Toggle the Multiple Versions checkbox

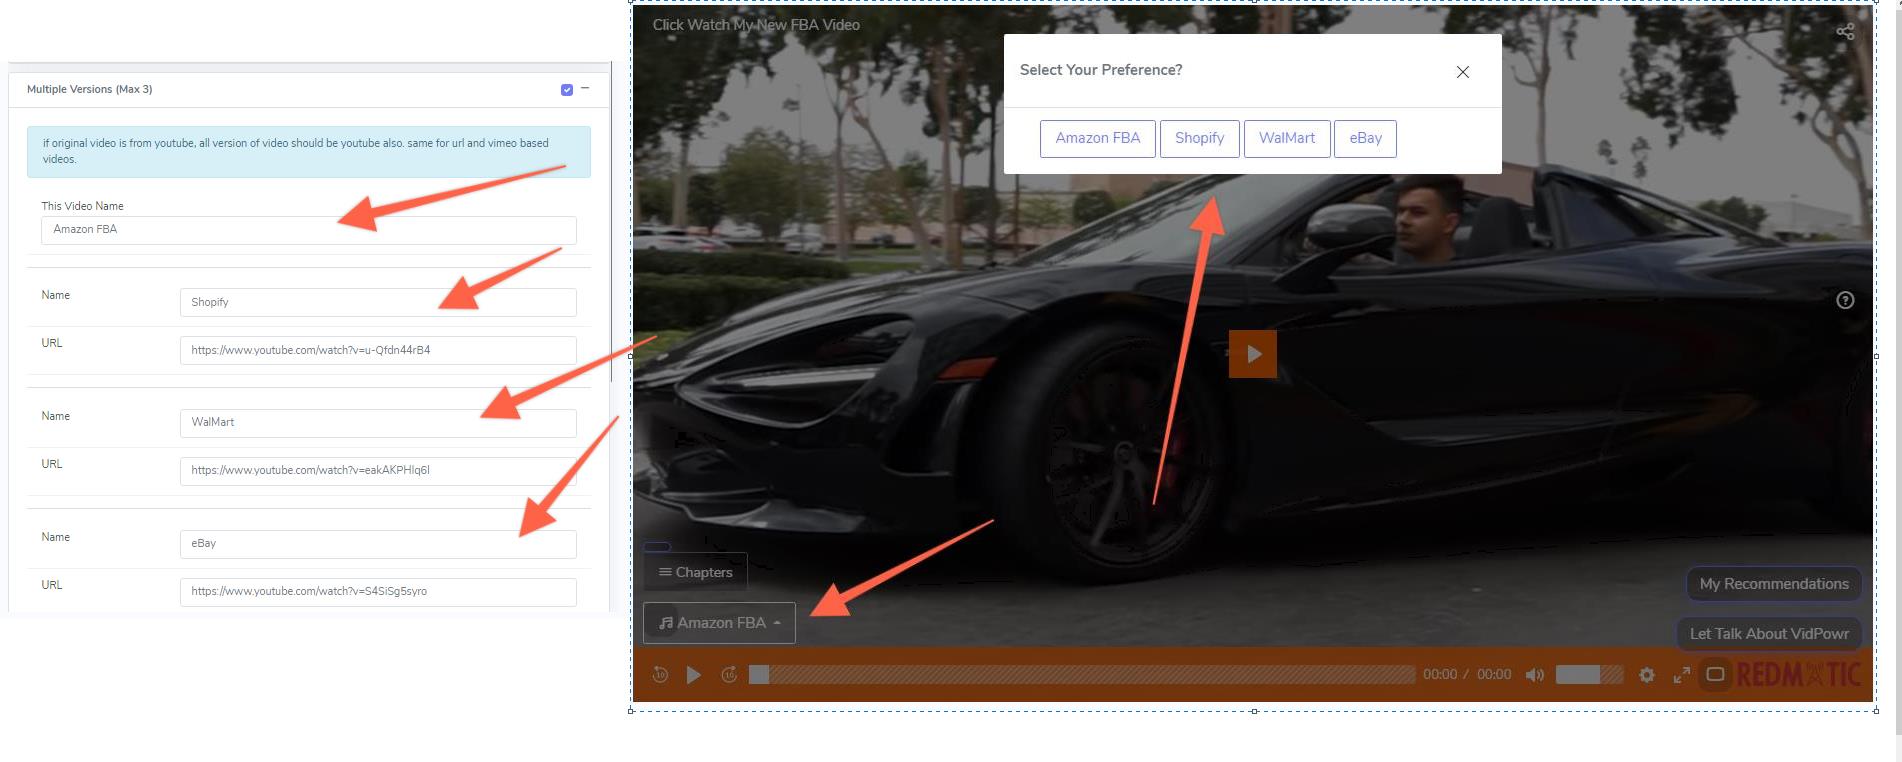567,90
